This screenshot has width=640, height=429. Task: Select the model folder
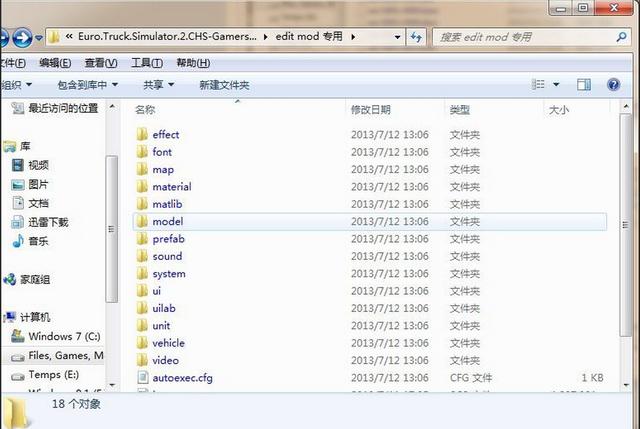click(369, 222)
